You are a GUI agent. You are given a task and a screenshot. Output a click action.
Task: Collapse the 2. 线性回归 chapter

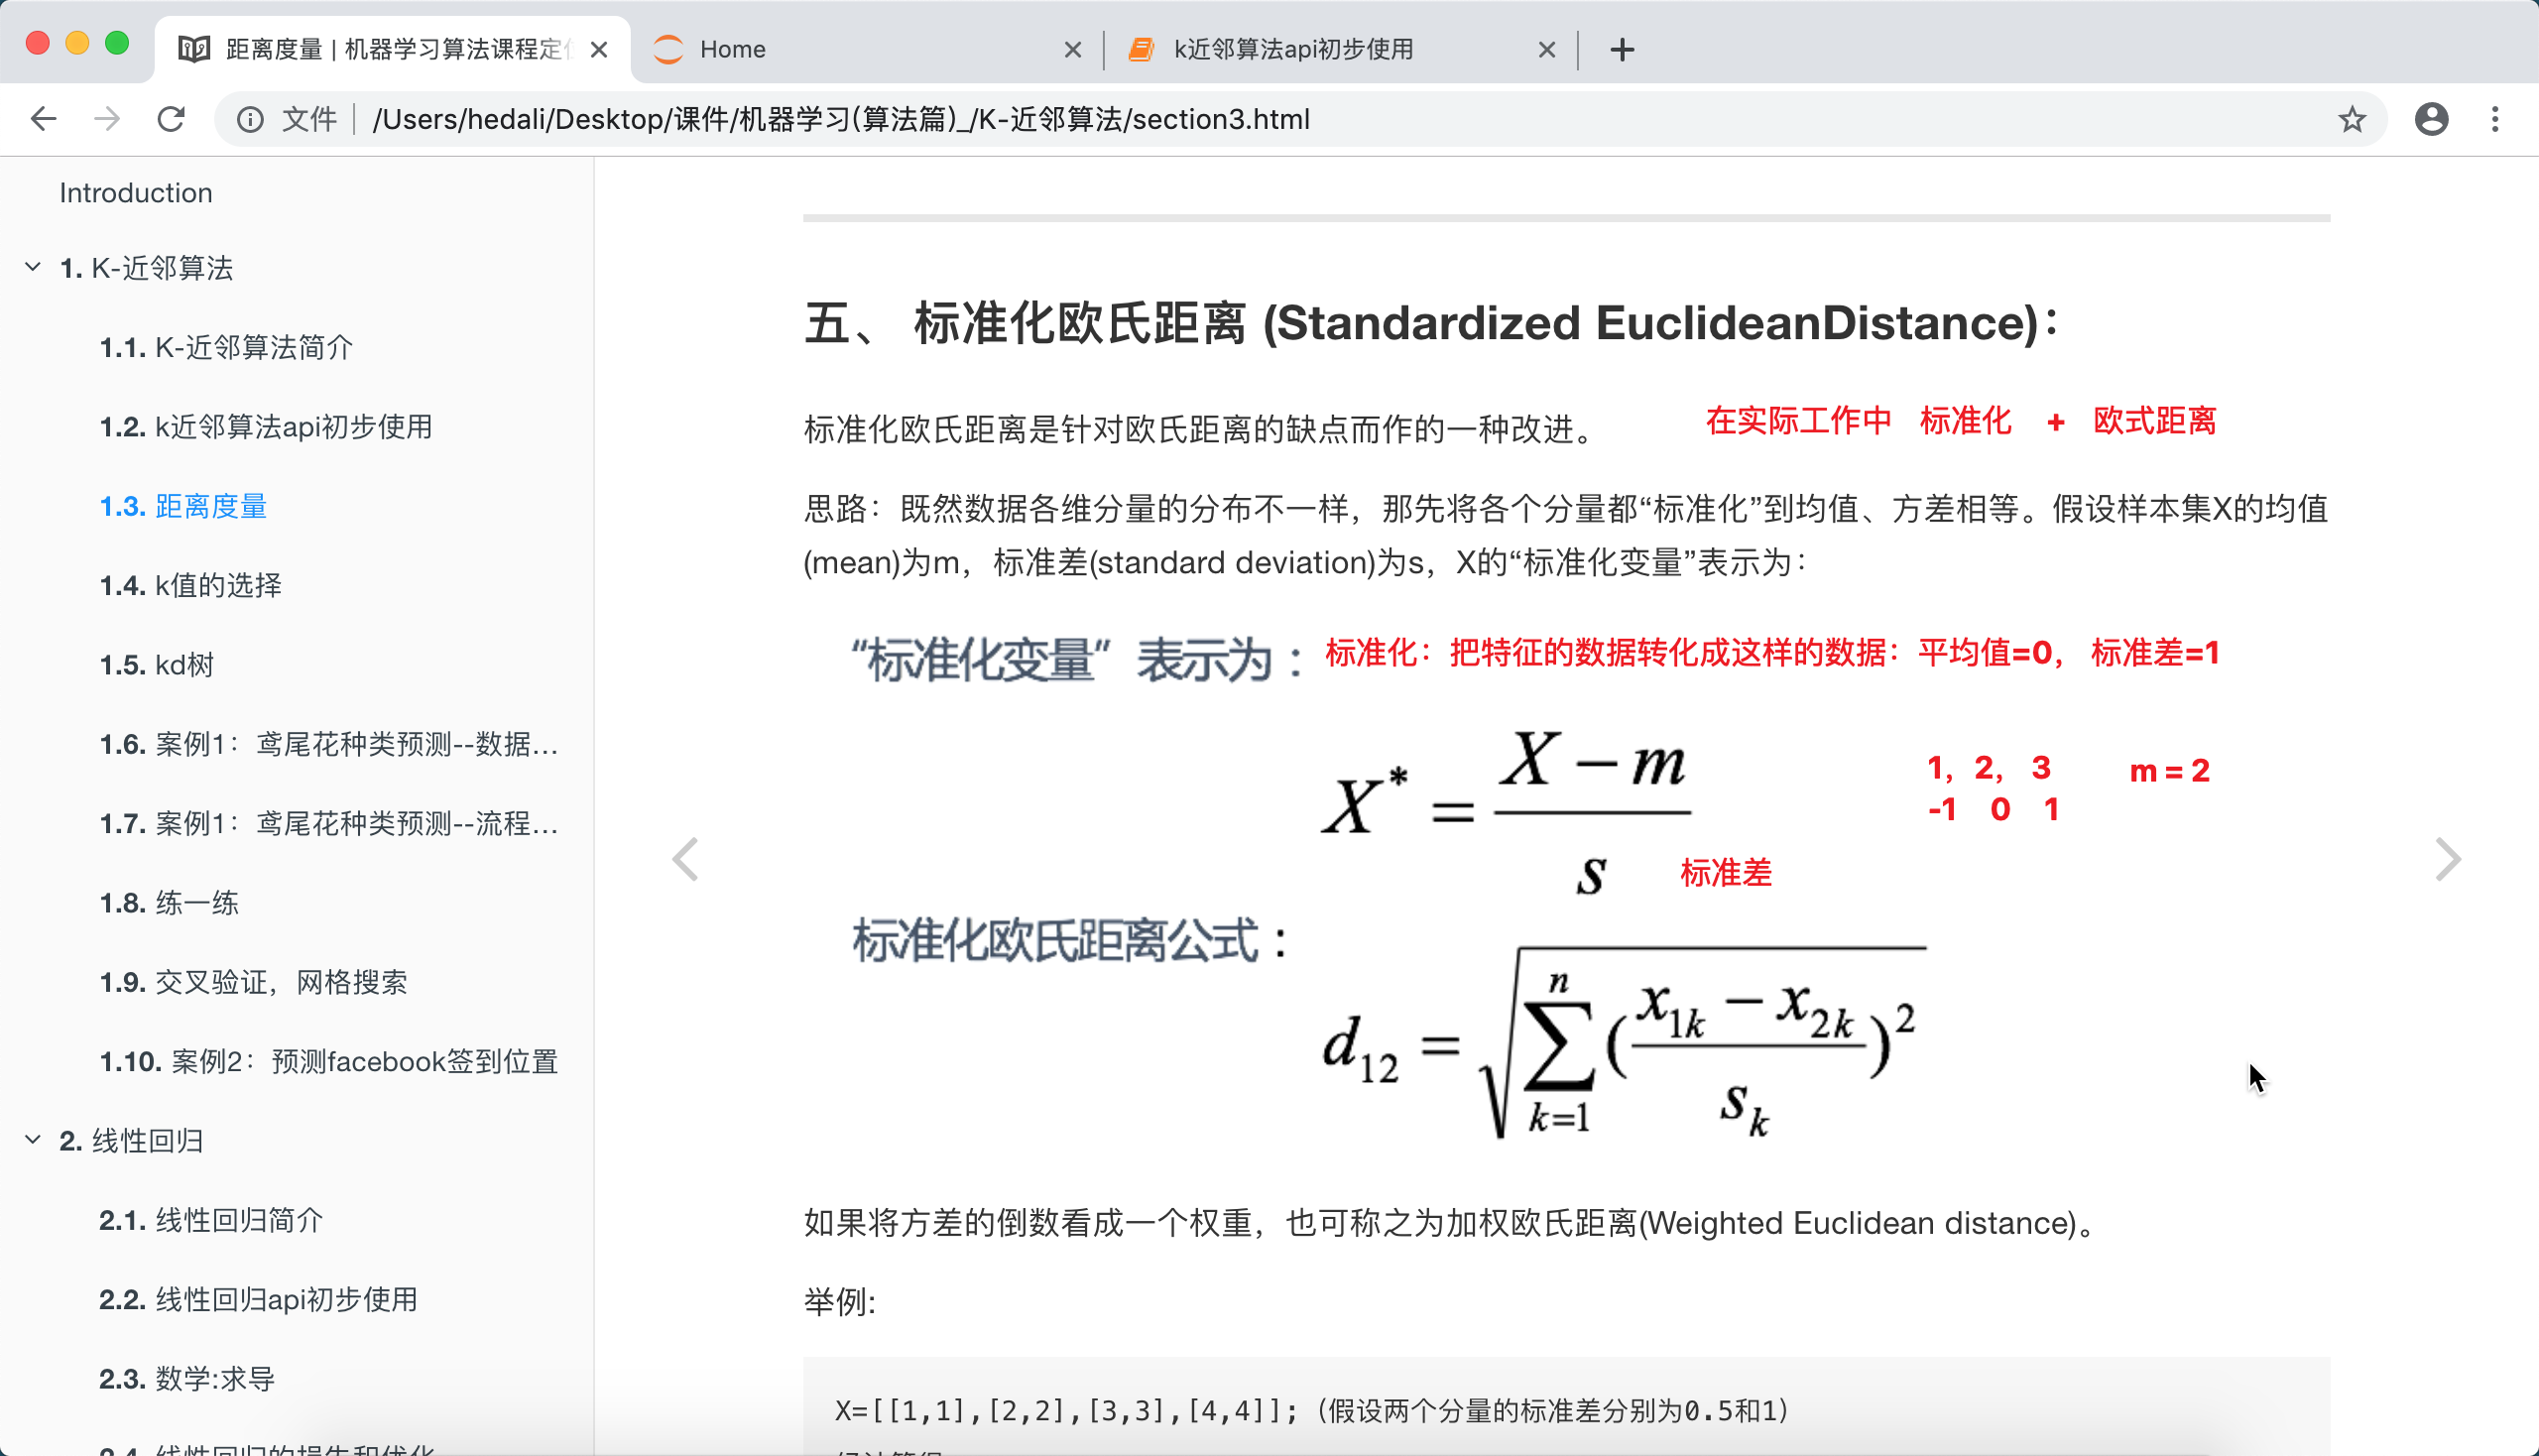pyautogui.click(x=33, y=1140)
